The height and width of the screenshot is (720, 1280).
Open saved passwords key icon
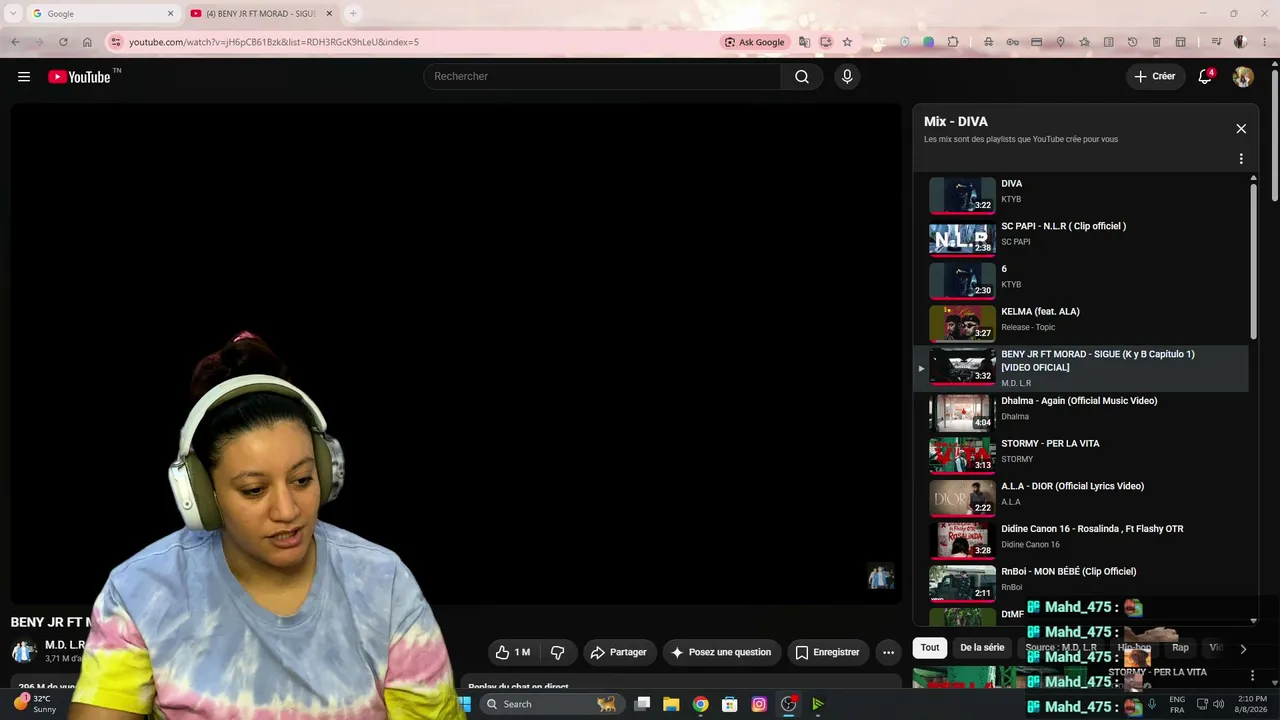click(x=1012, y=42)
